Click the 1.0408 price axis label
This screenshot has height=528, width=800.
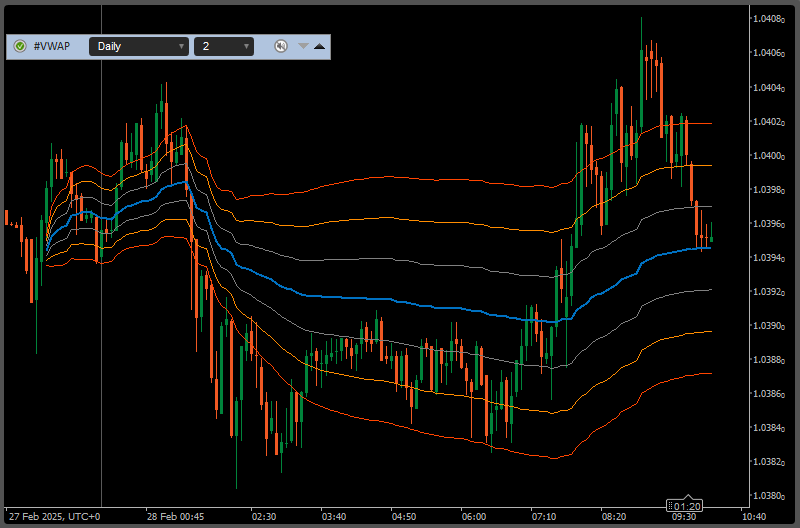point(772,19)
